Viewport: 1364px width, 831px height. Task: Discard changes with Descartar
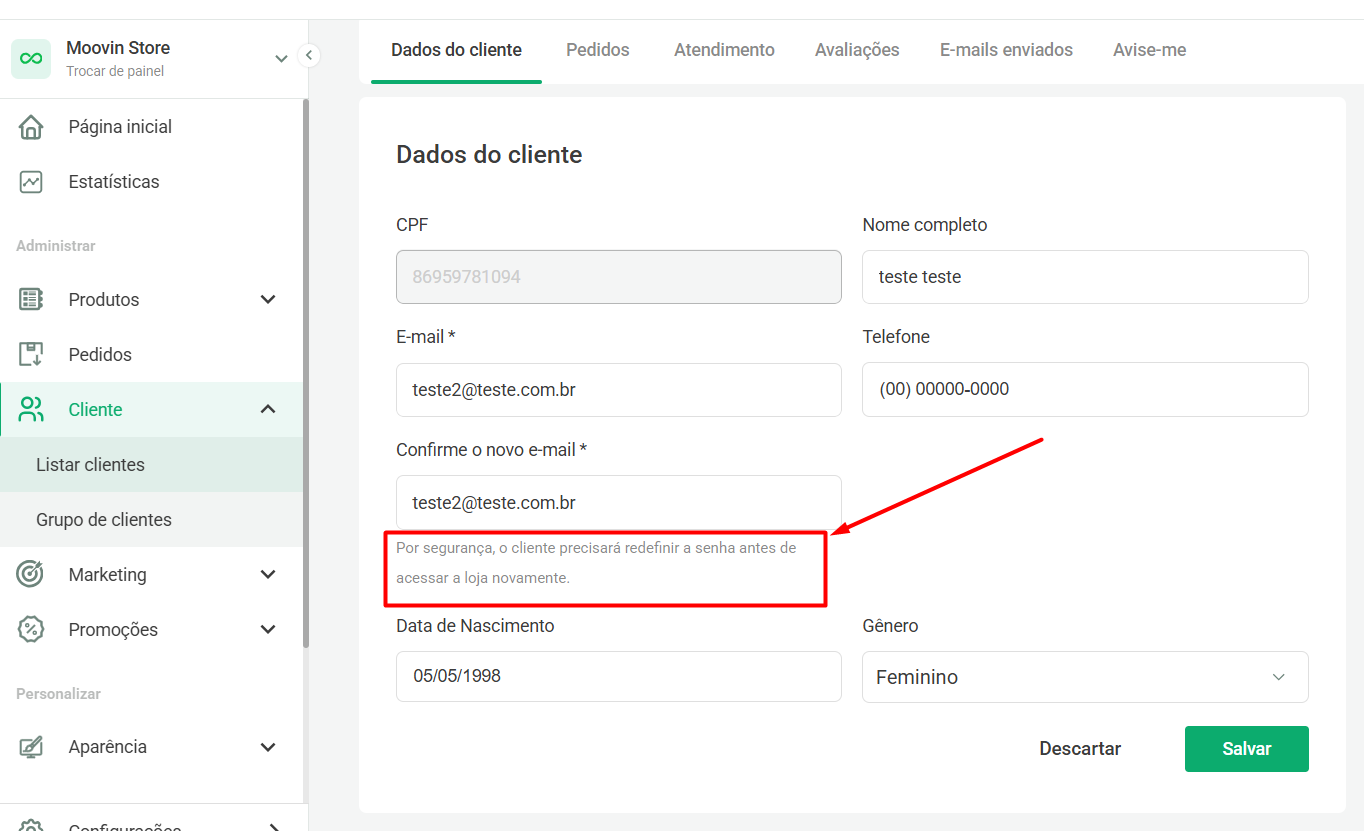(x=1080, y=749)
